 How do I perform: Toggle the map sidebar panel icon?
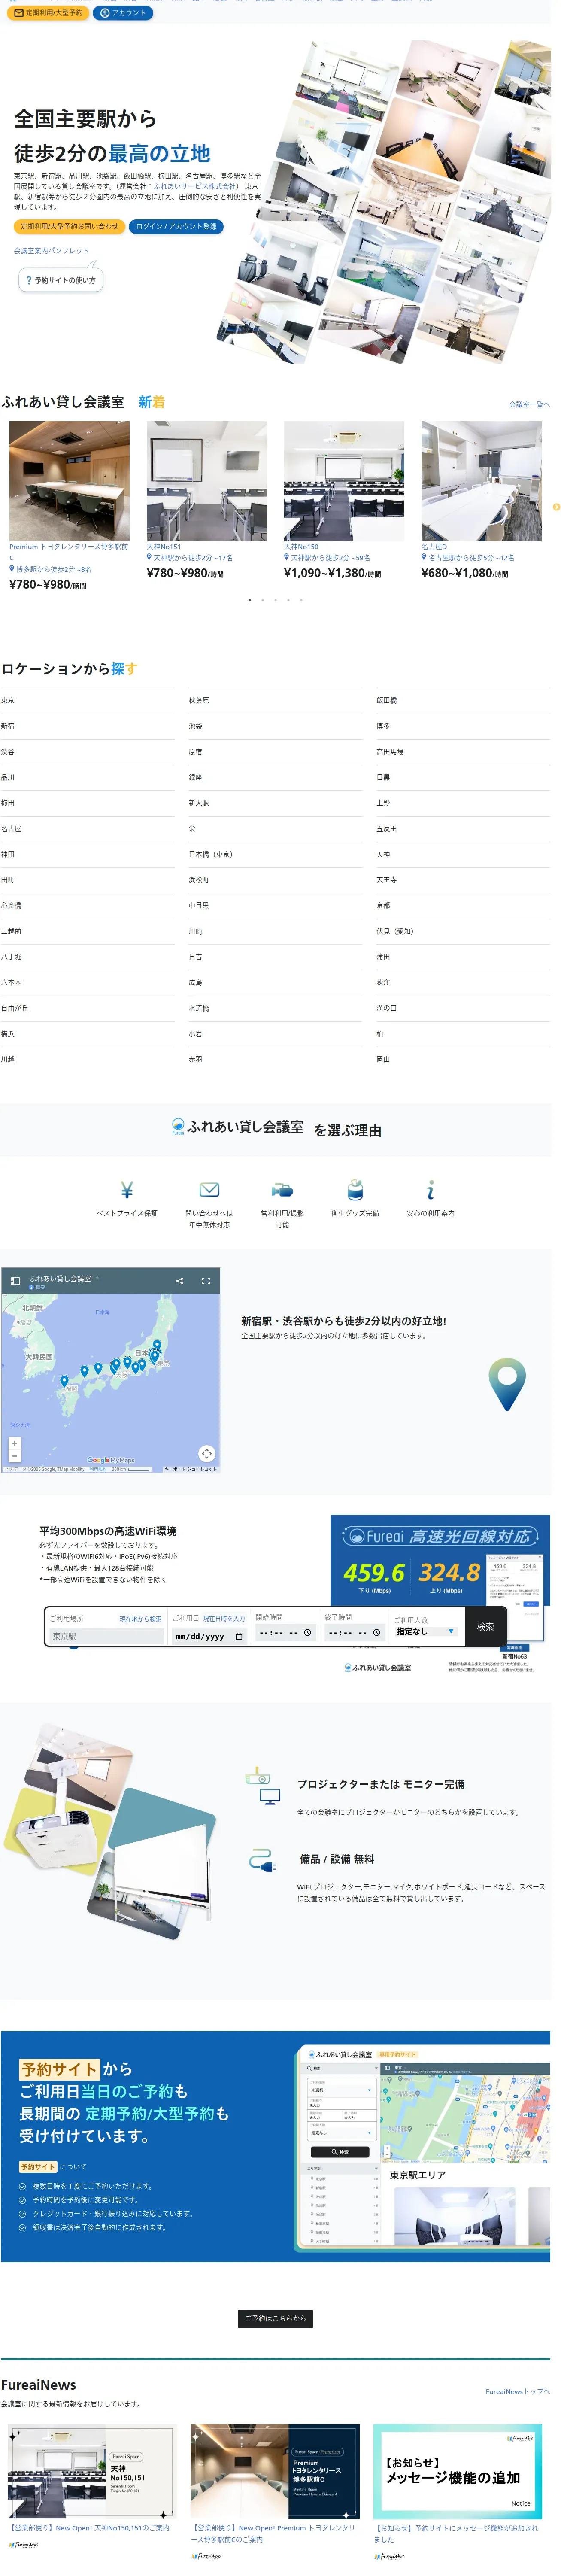(15, 1281)
